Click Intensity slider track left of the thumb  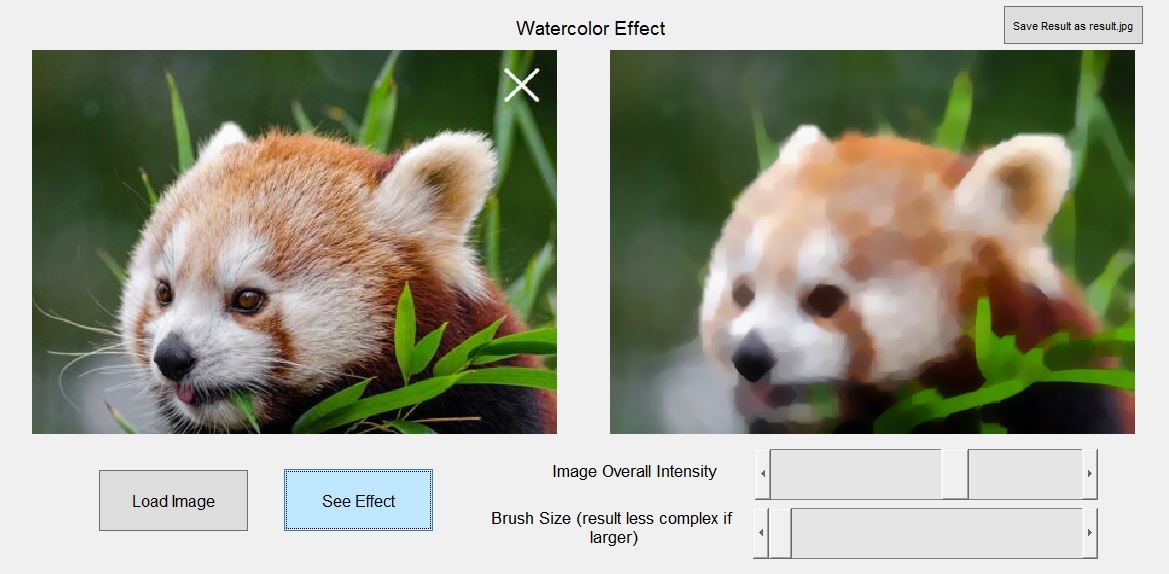856,474
